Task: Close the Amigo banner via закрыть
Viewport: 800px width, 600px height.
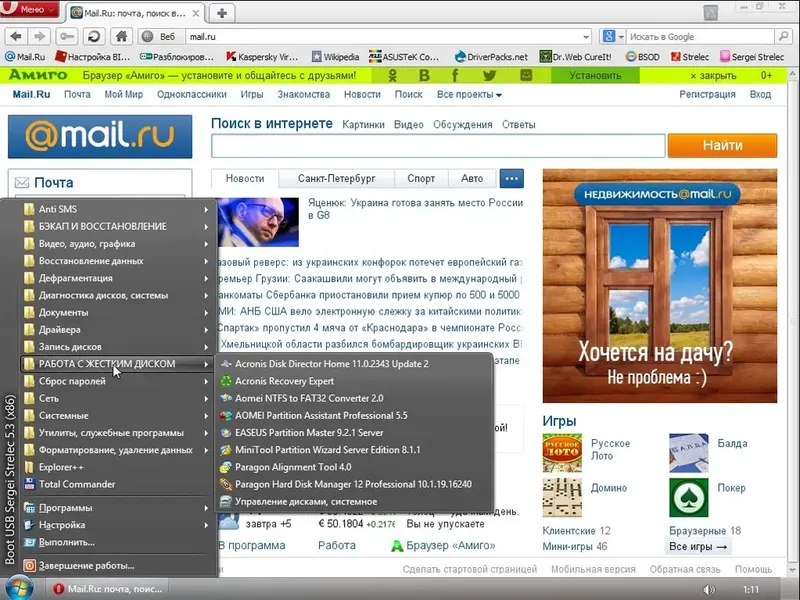Action: click(713, 76)
